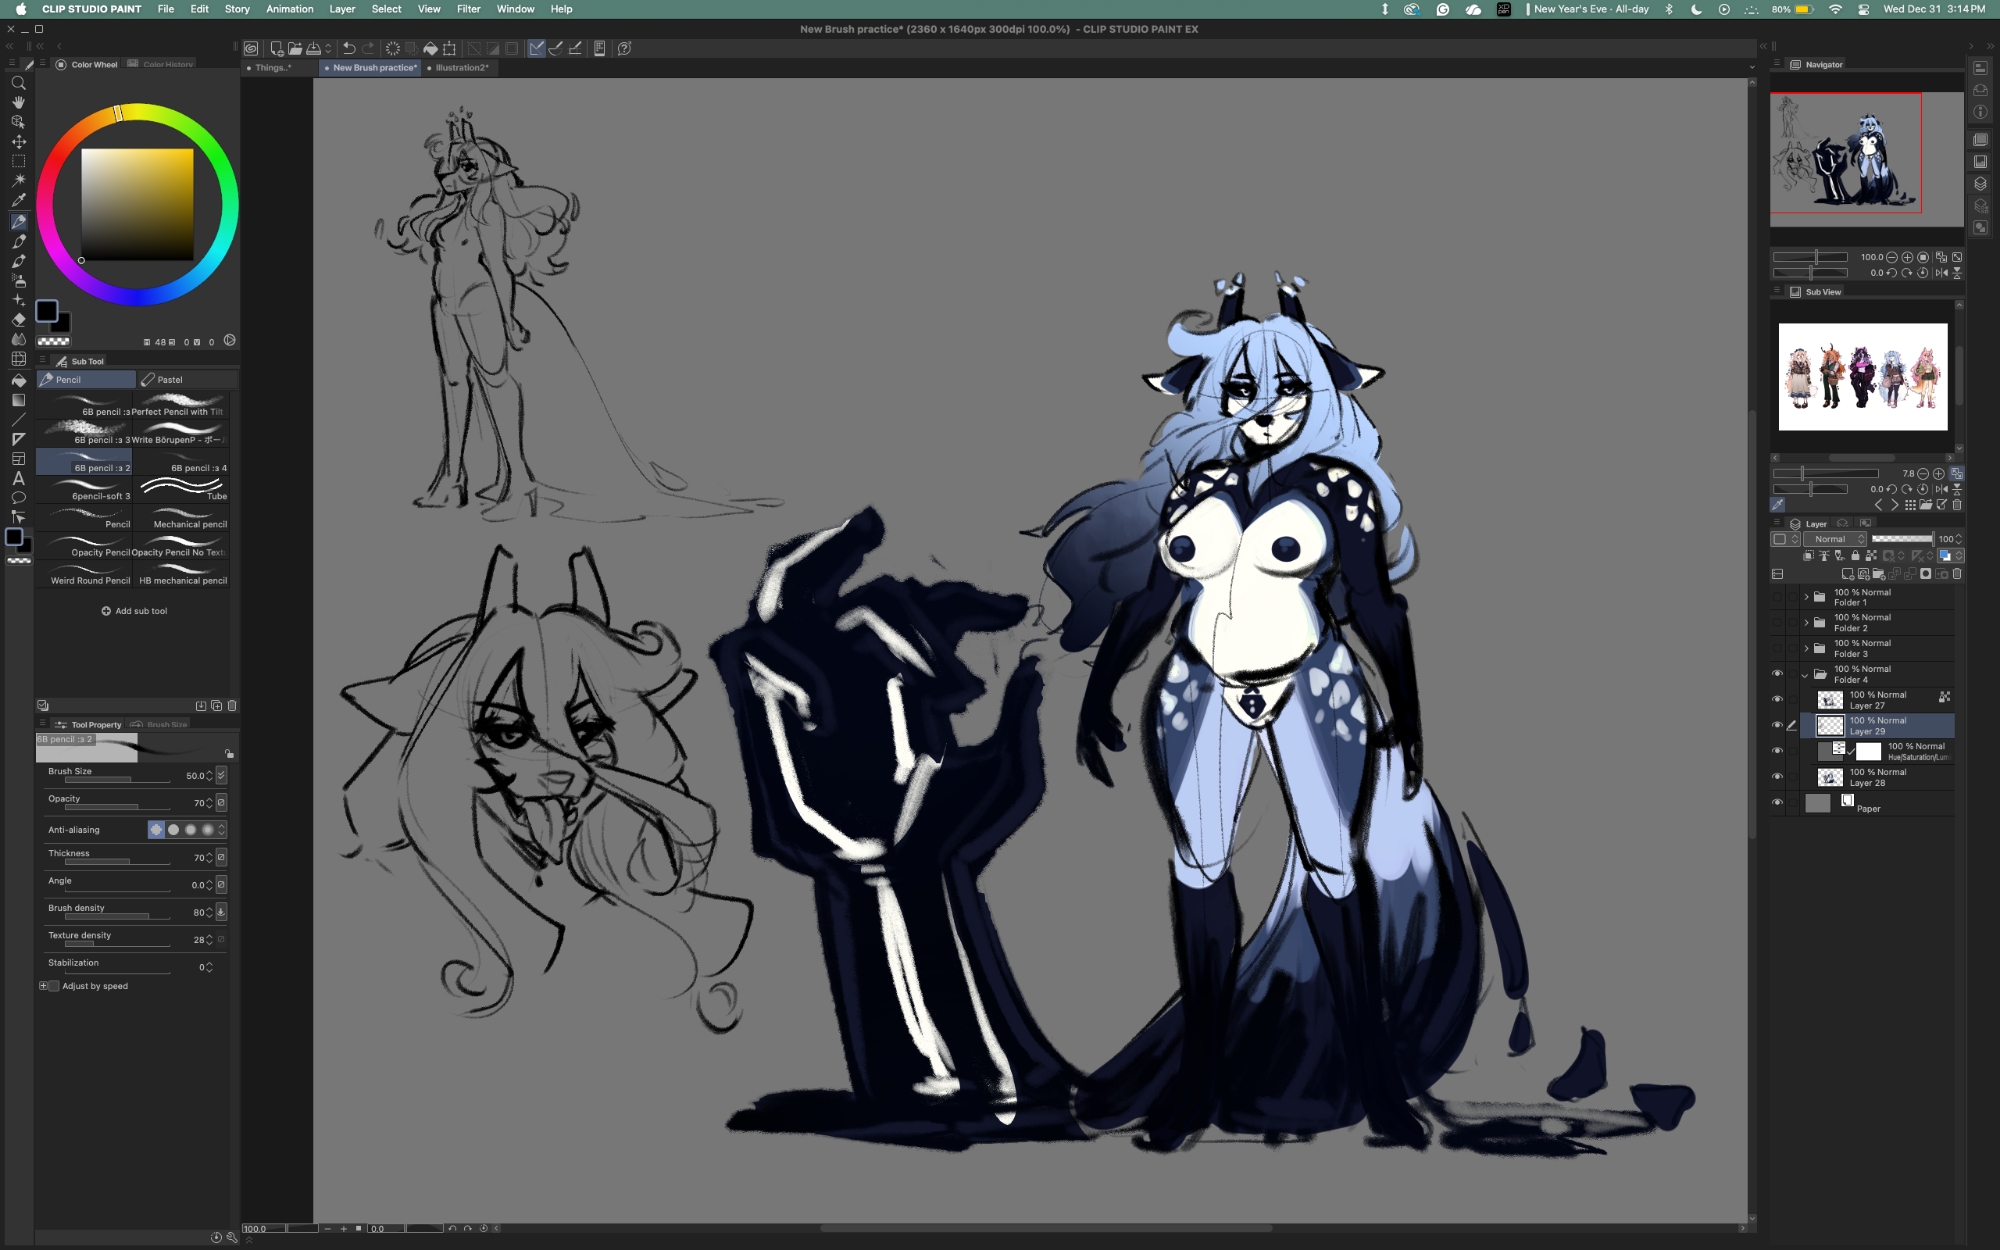Show Folder 1 via visibility box
This screenshot has width=2000, height=1250.
coord(1777,597)
